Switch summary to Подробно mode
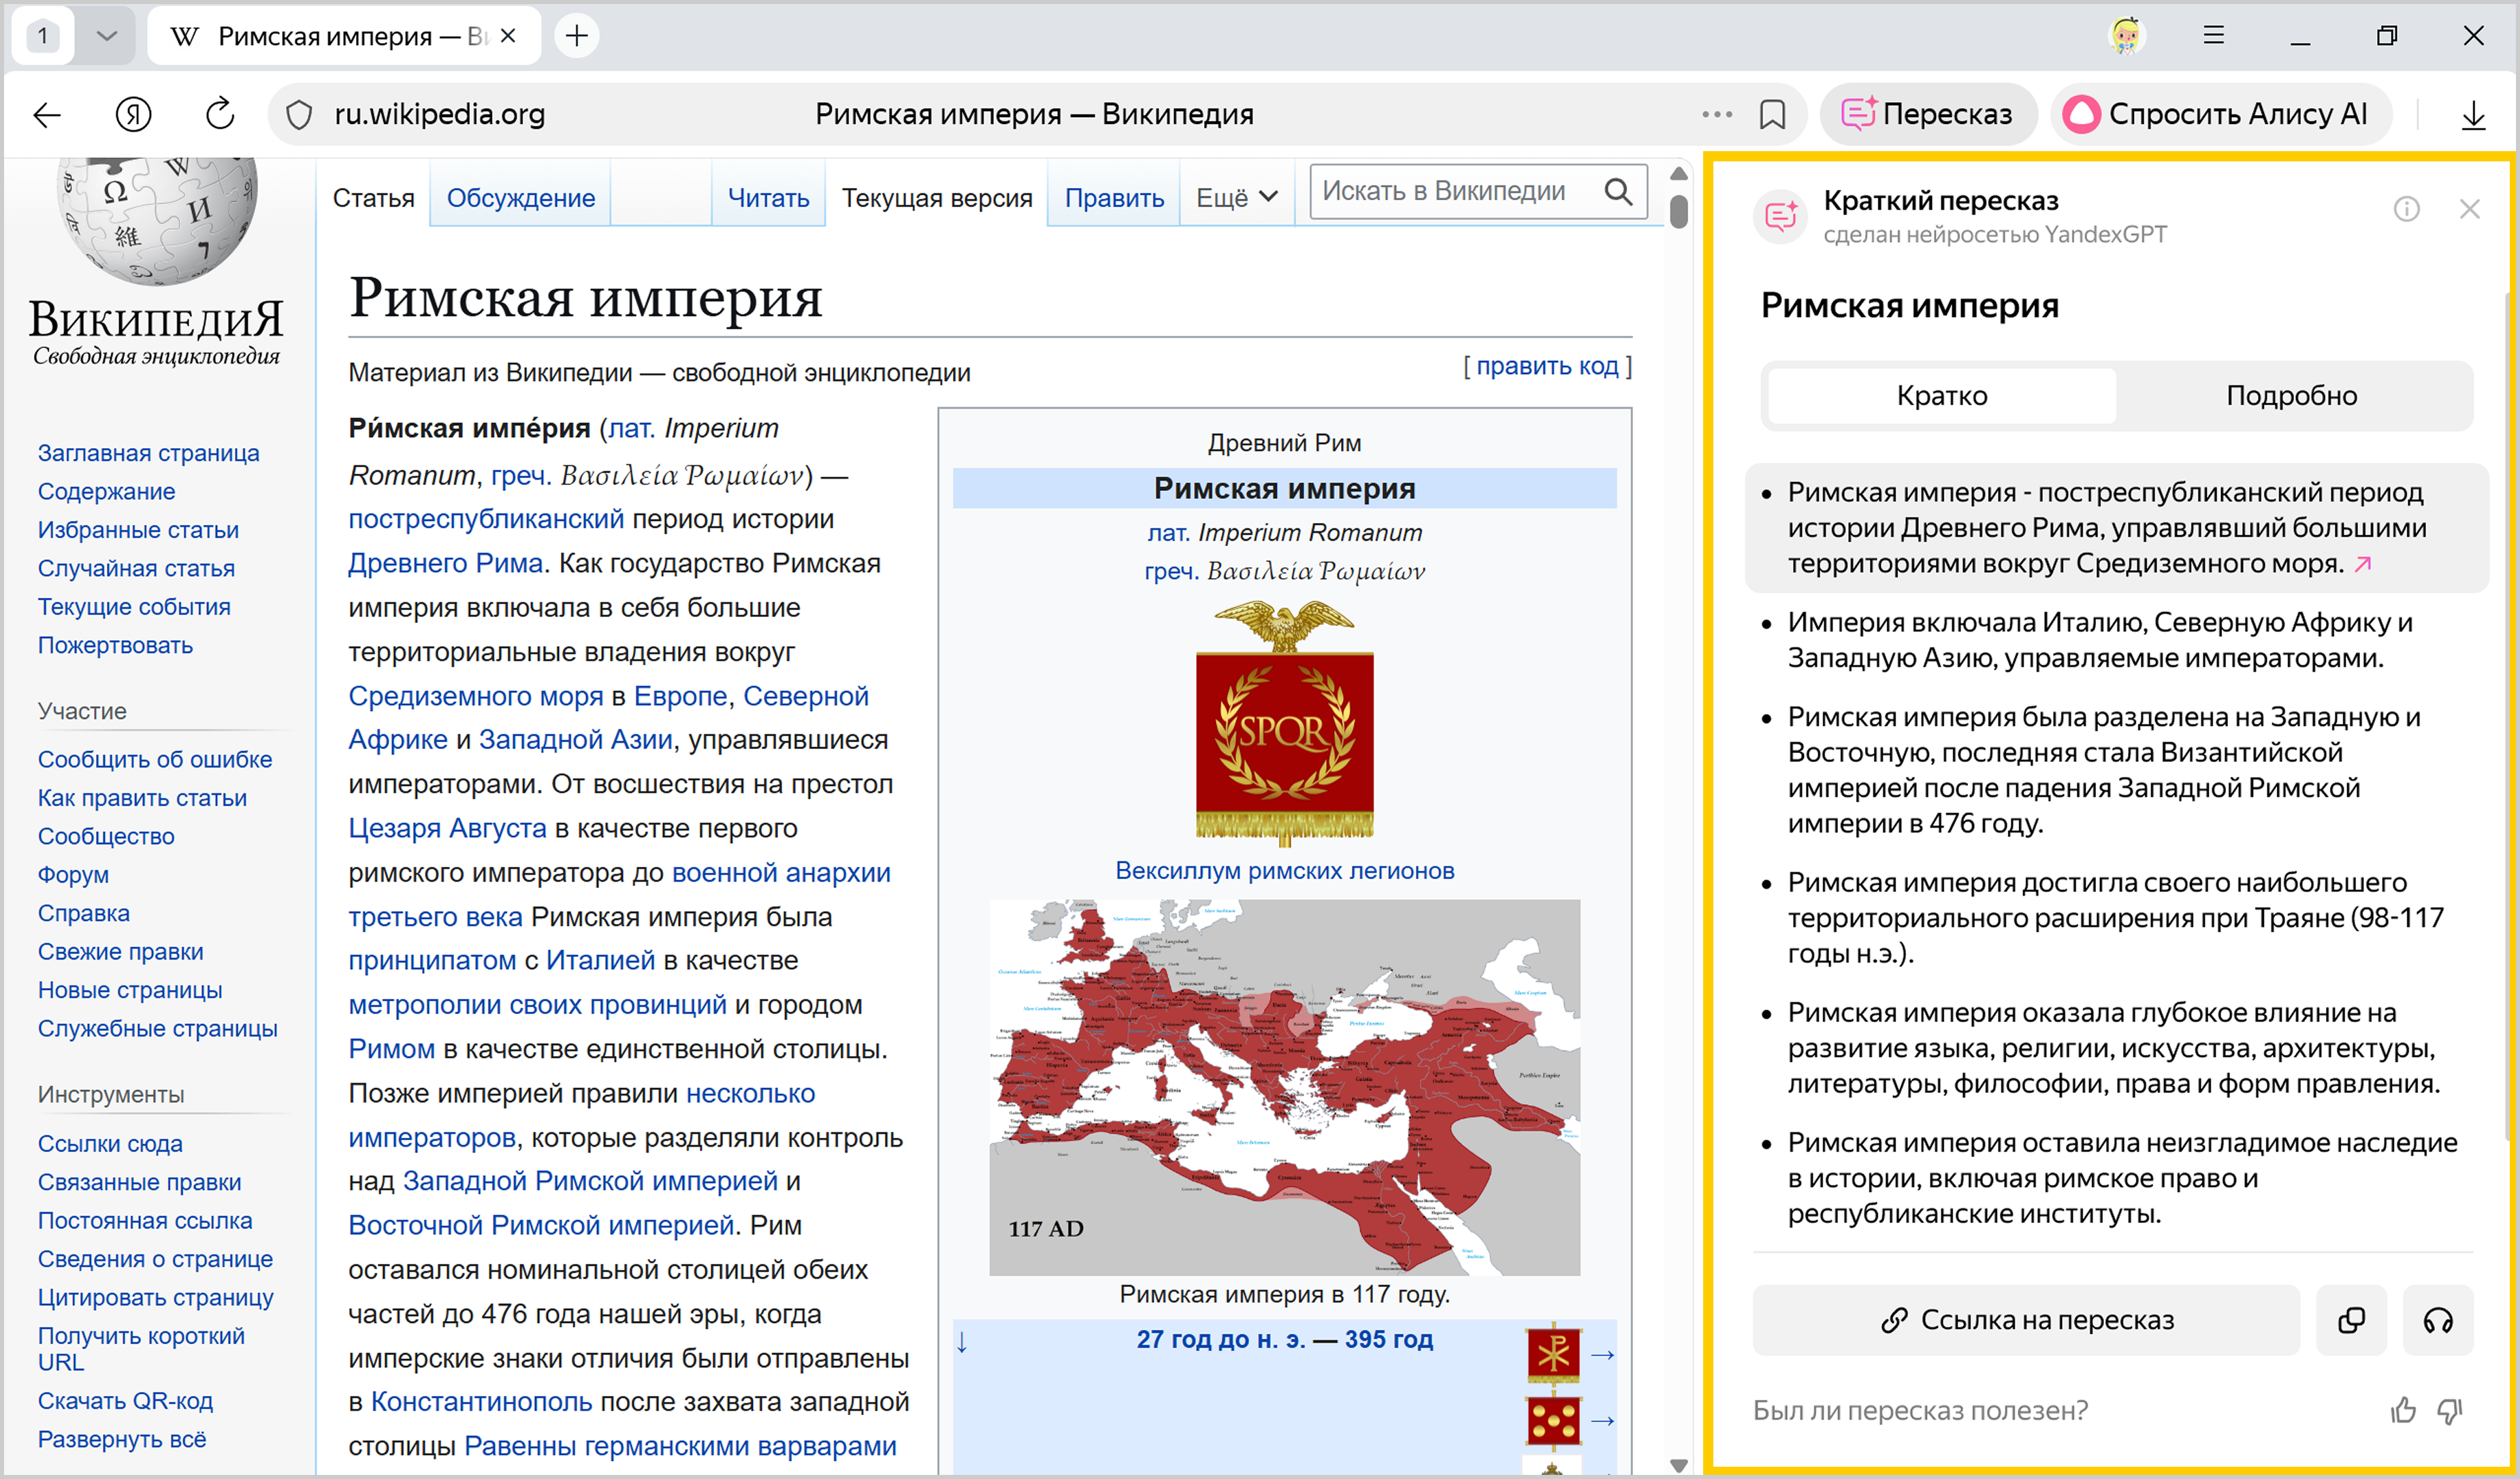The image size is (2520, 1479). (x=2291, y=396)
